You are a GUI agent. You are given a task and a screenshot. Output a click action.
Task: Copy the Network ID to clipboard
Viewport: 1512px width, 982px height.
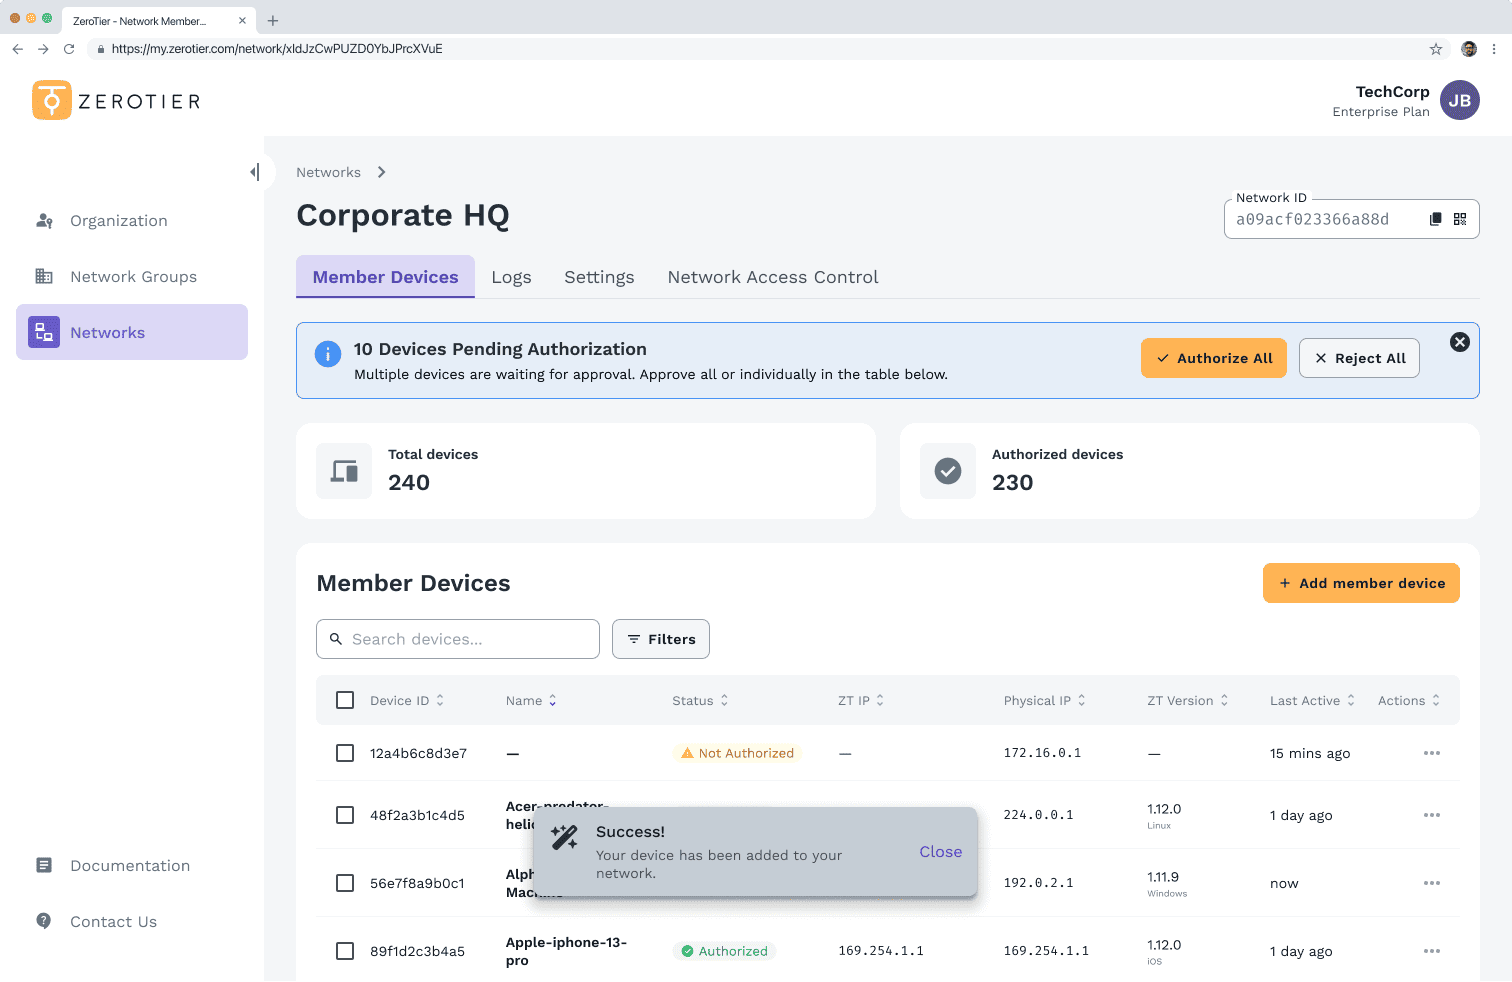click(1435, 219)
